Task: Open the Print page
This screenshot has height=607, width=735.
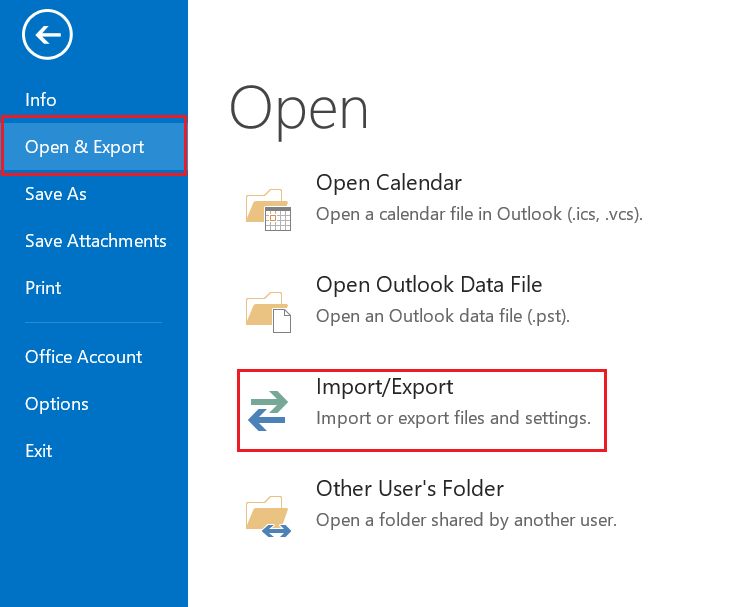Action: [x=43, y=288]
